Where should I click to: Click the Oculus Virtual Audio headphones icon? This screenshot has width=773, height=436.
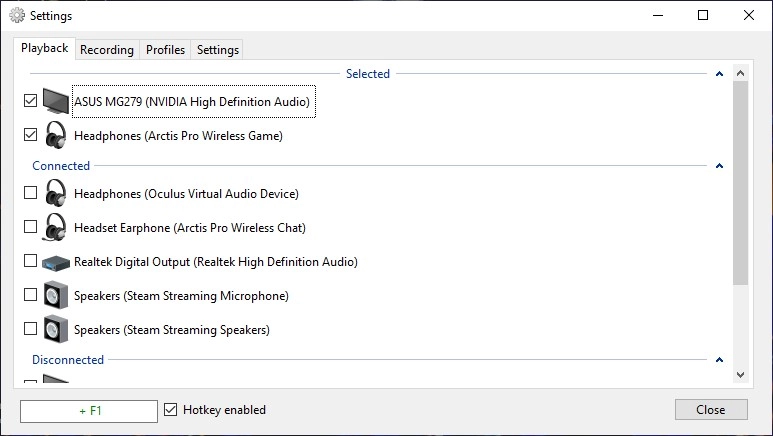56,193
